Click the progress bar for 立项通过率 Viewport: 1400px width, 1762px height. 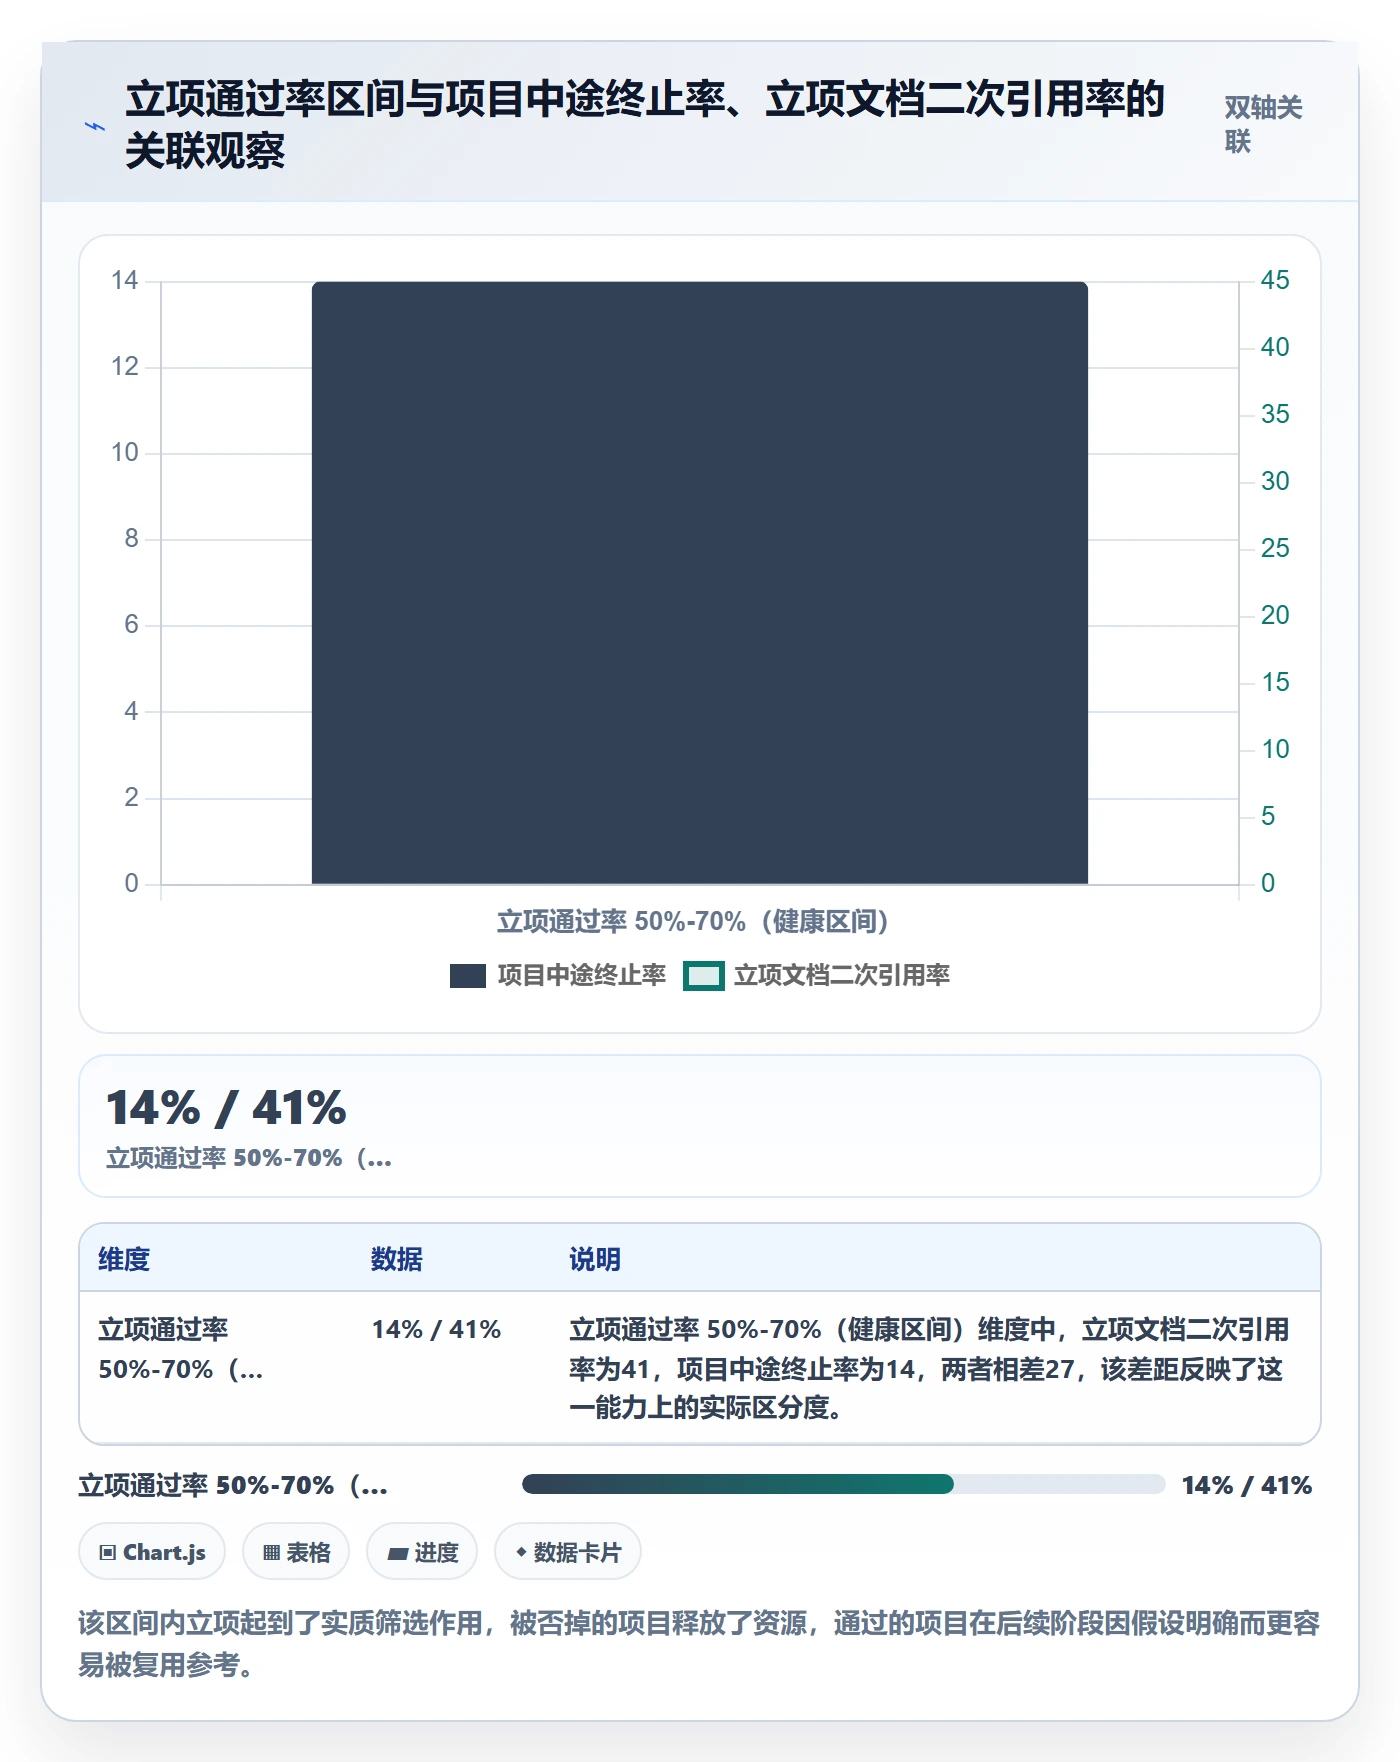(x=843, y=1484)
